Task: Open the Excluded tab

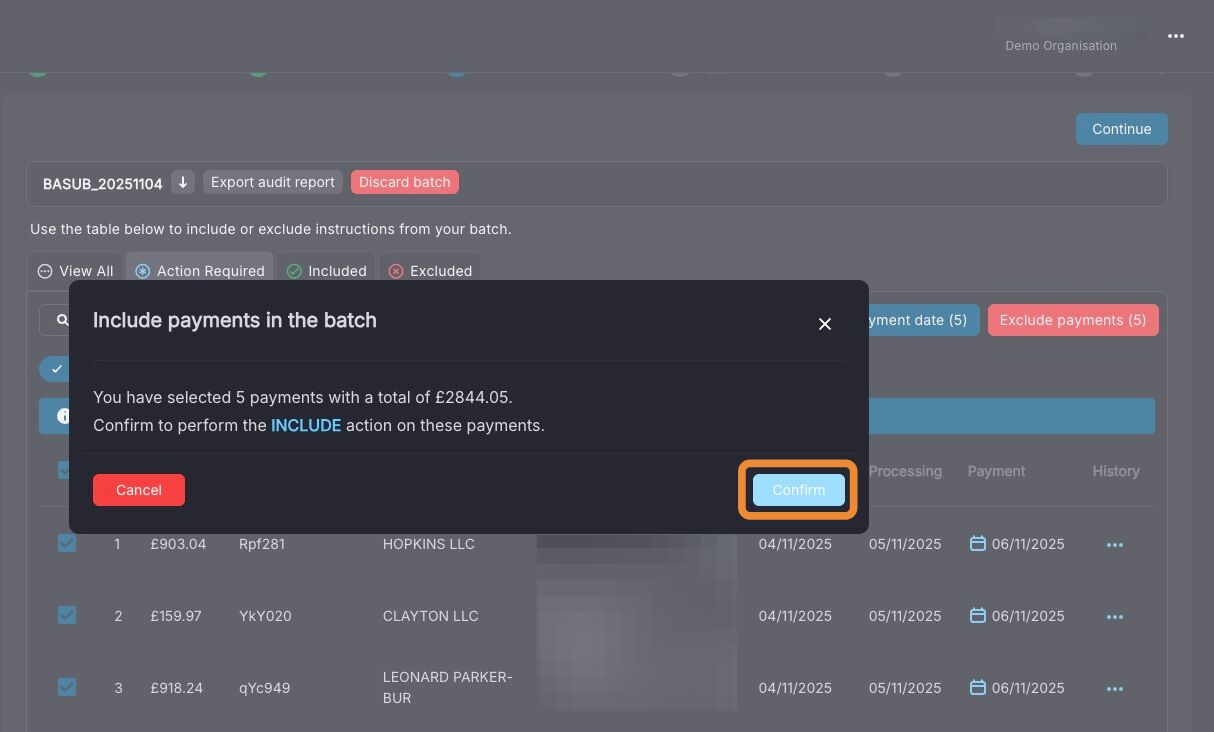Action: point(430,271)
